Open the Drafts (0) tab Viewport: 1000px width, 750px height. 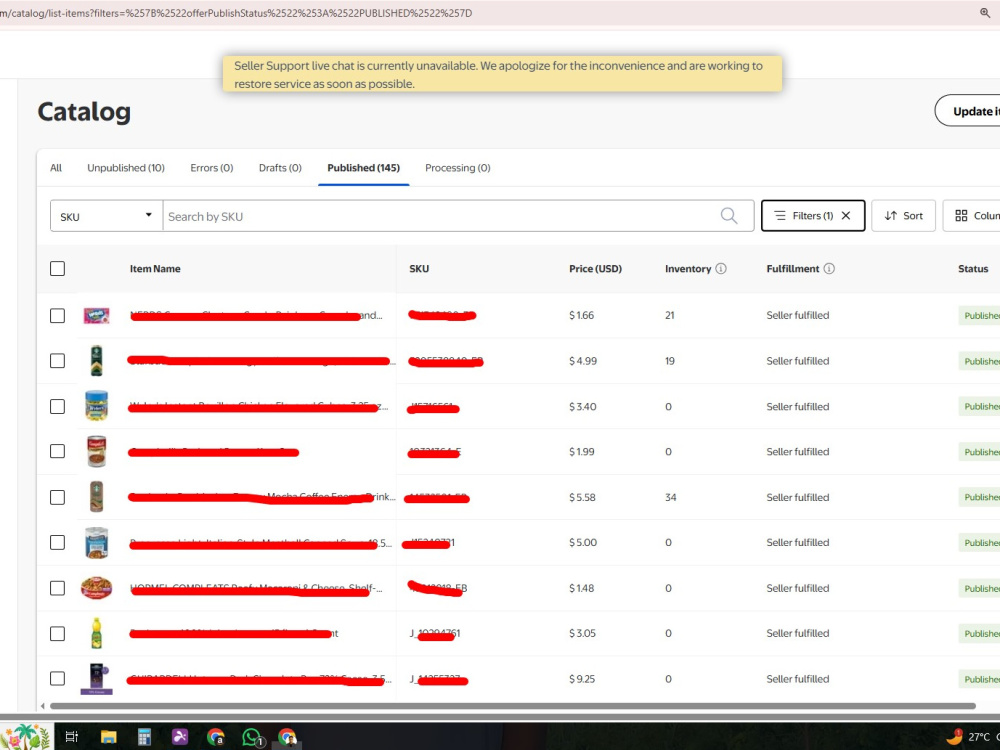point(280,168)
